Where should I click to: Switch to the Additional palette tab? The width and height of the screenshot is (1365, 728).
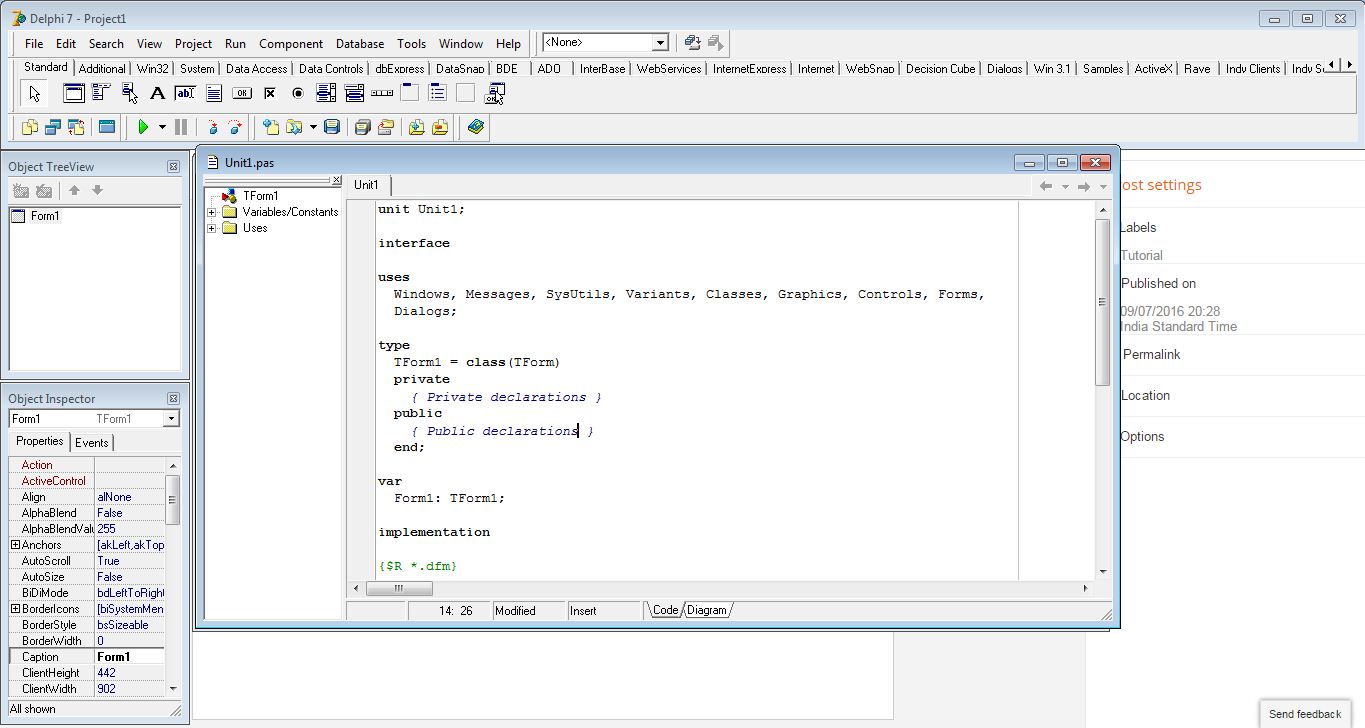pyautogui.click(x=102, y=69)
